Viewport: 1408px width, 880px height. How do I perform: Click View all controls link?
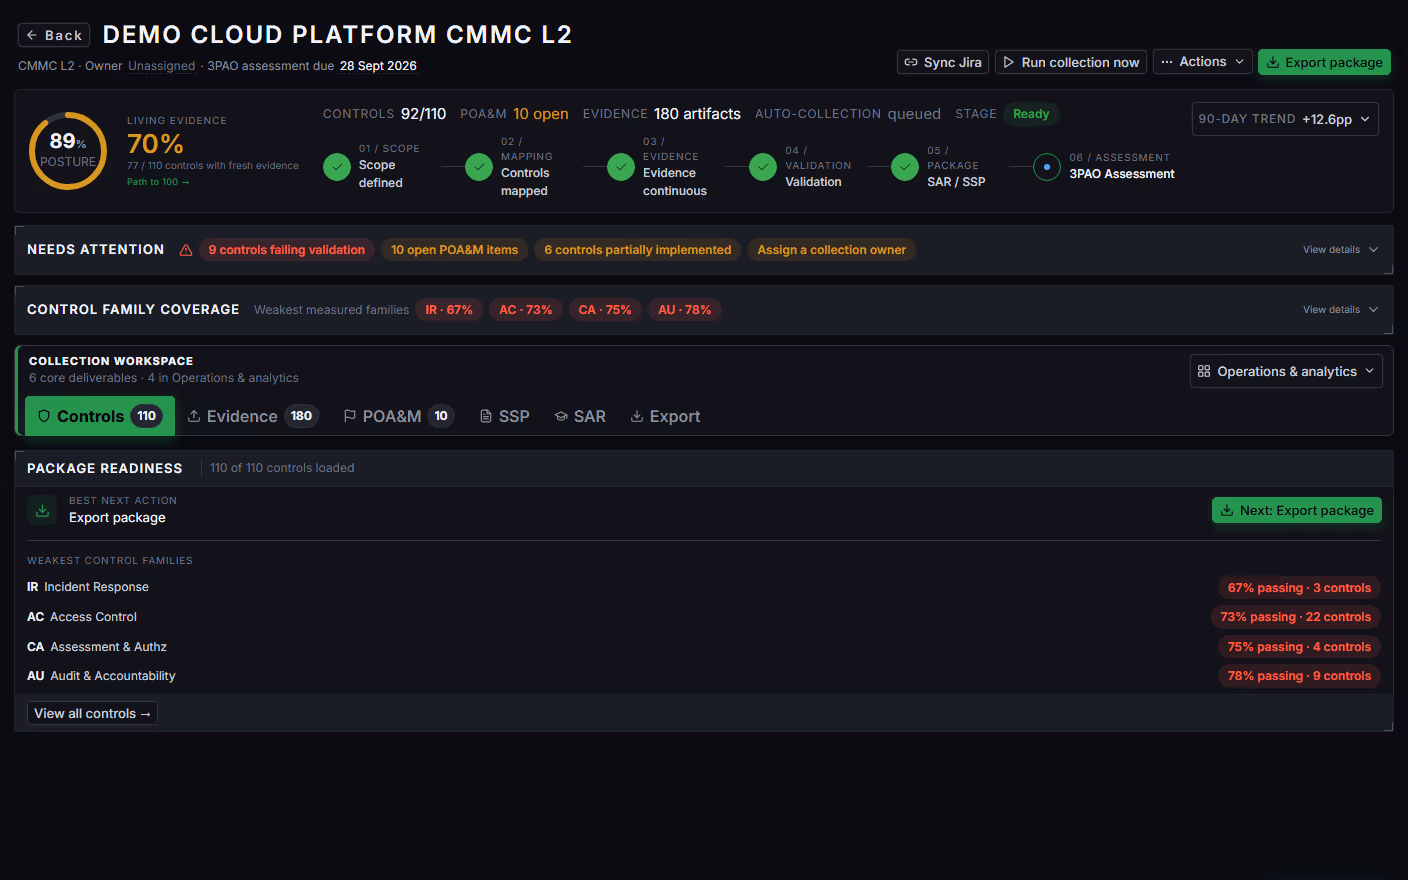[92, 713]
